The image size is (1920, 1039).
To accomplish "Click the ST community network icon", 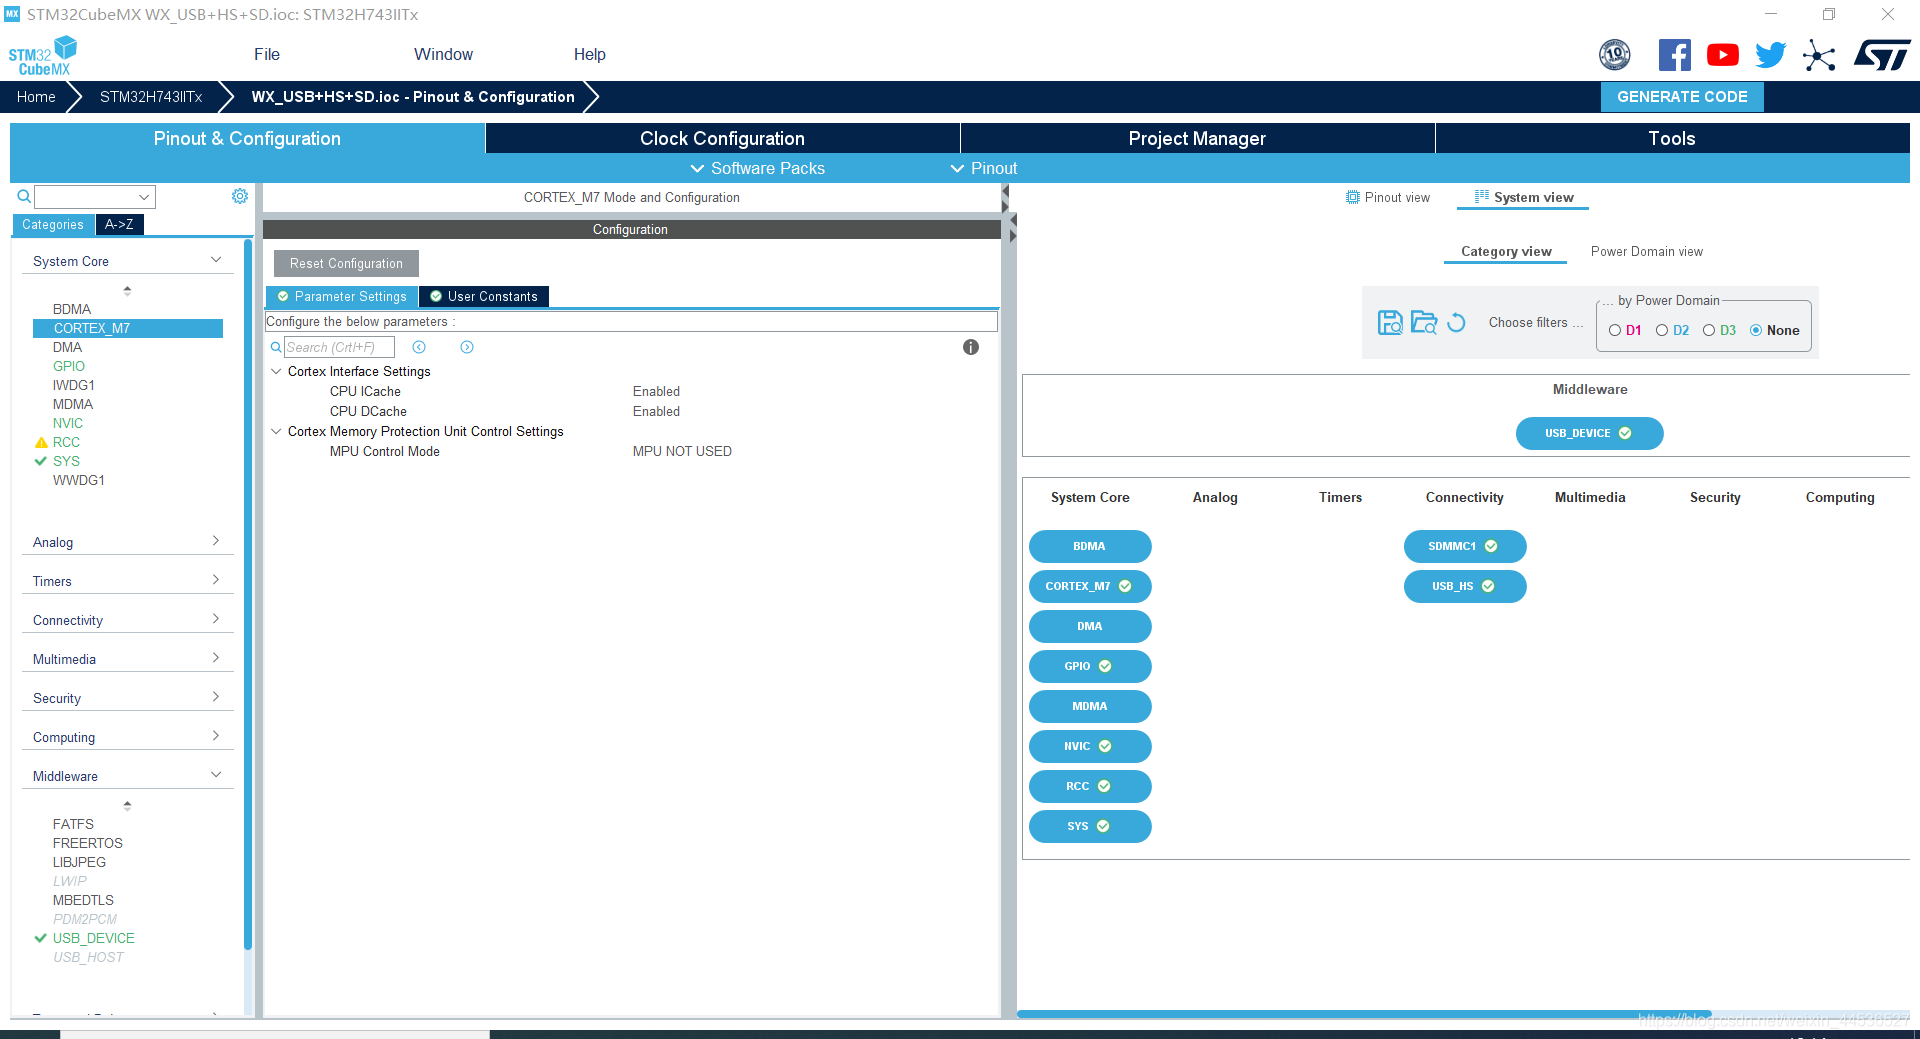I will [1819, 55].
